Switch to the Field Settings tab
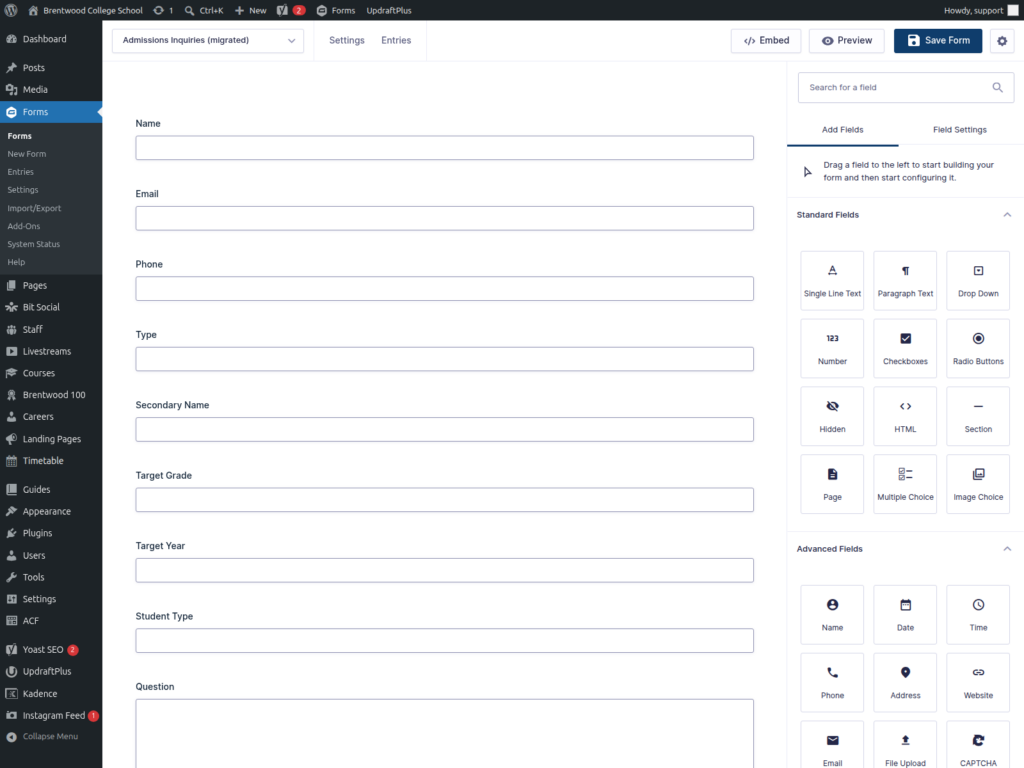This screenshot has height=768, width=1024. pyautogui.click(x=959, y=129)
